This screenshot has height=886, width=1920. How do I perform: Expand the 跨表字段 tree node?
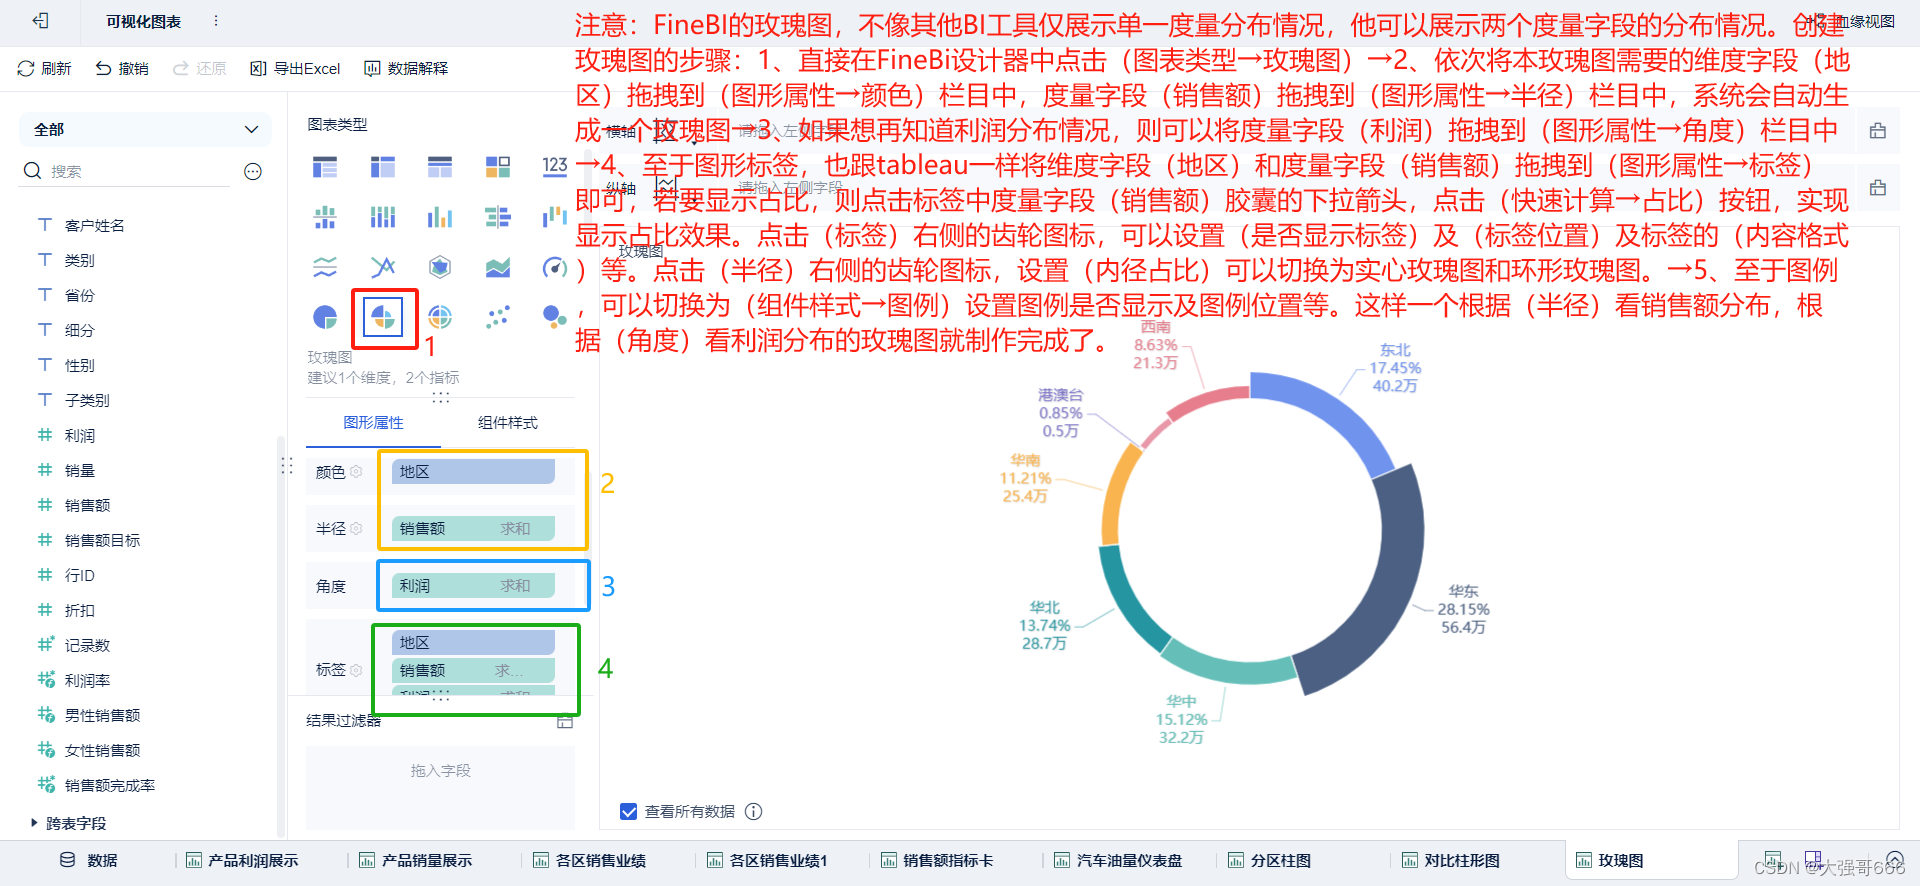tap(35, 823)
